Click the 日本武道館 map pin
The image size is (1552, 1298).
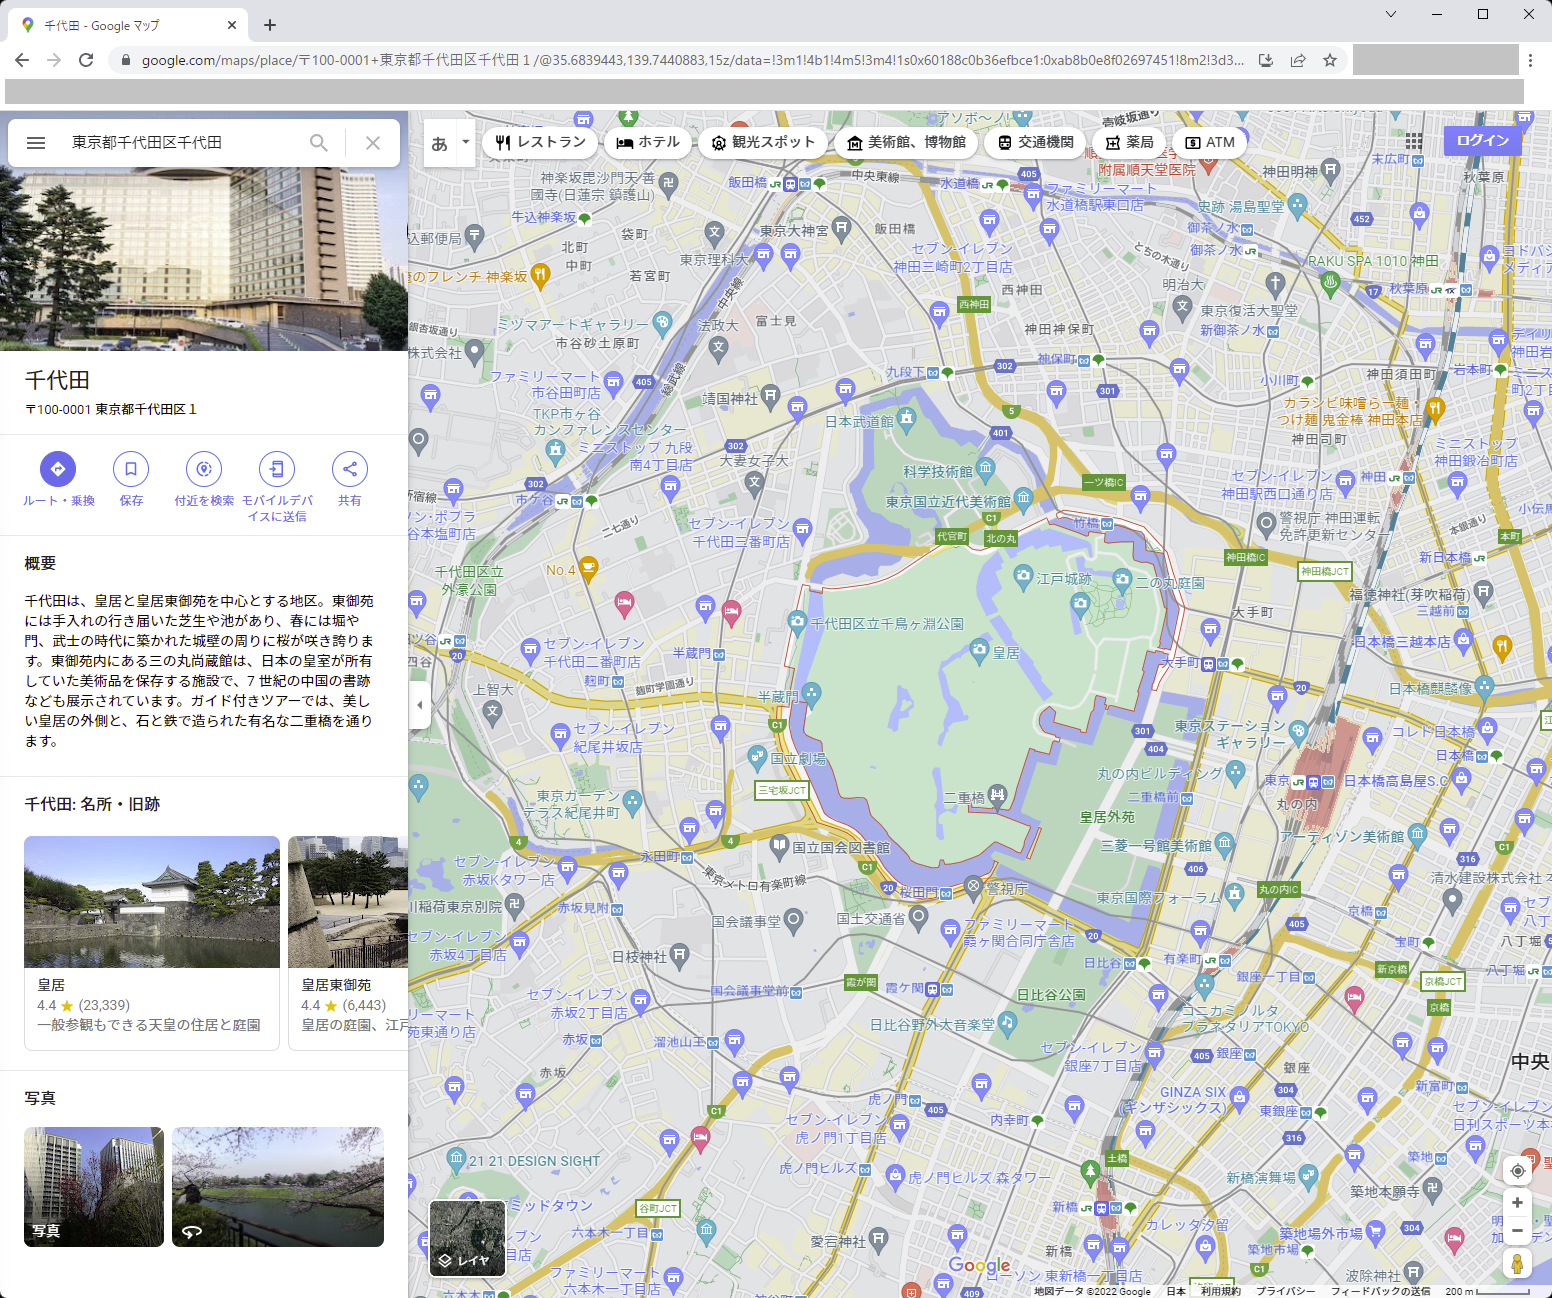[907, 417]
